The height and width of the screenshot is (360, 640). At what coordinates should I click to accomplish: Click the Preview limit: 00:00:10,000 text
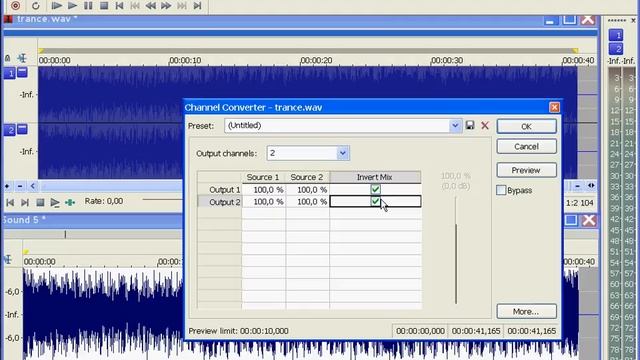point(238,331)
